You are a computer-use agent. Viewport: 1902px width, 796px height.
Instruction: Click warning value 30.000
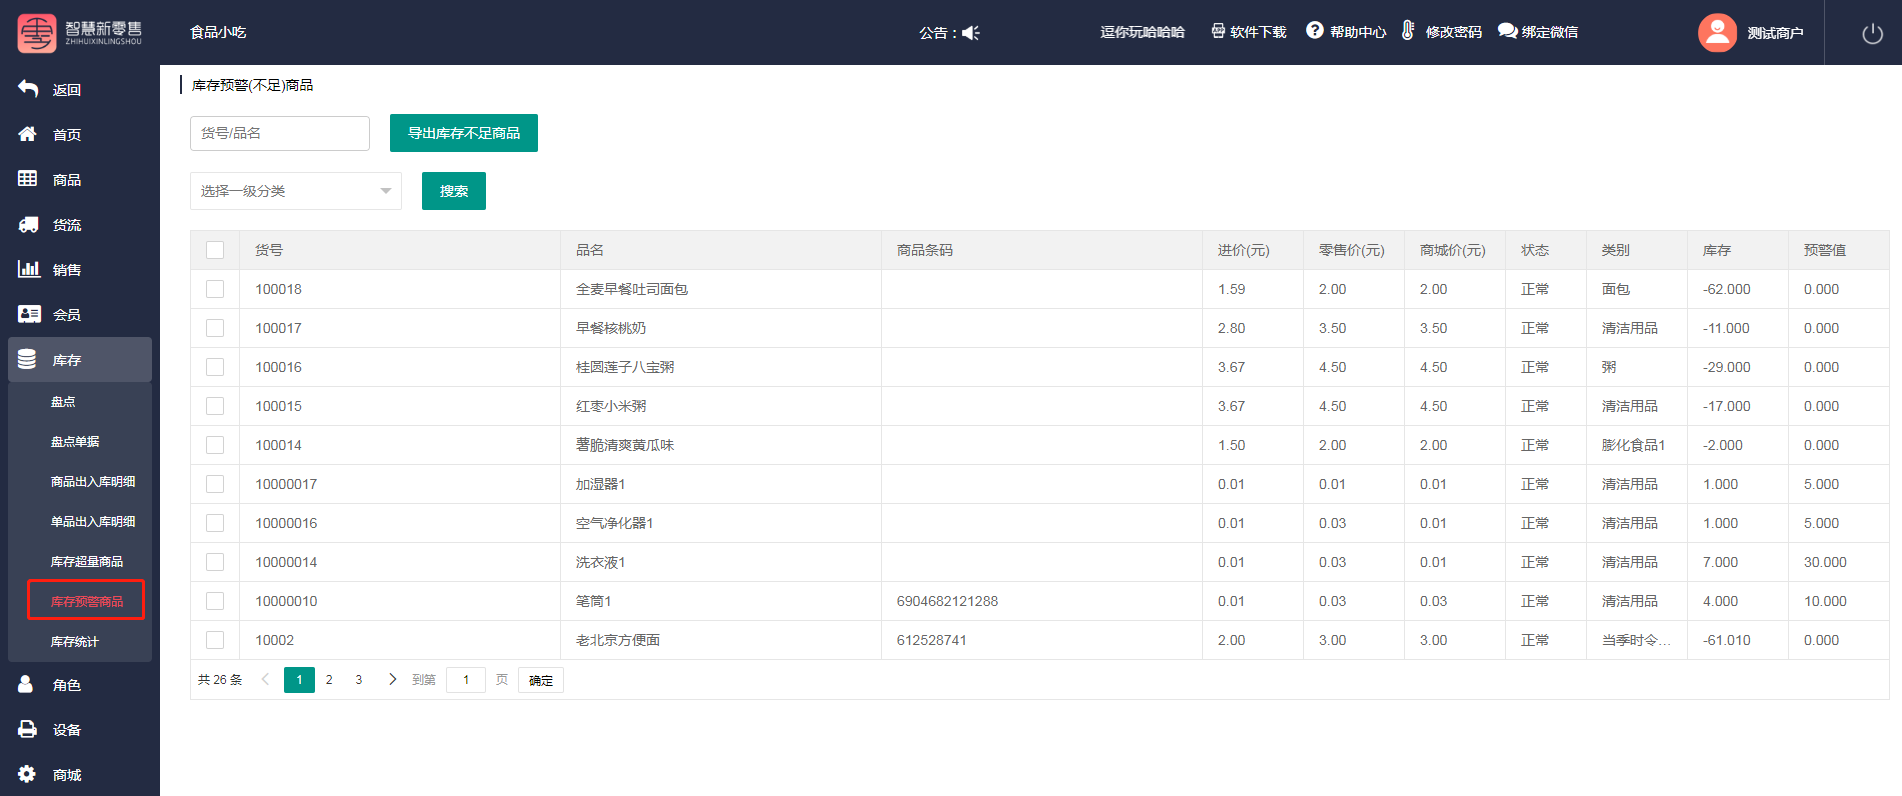click(1825, 562)
